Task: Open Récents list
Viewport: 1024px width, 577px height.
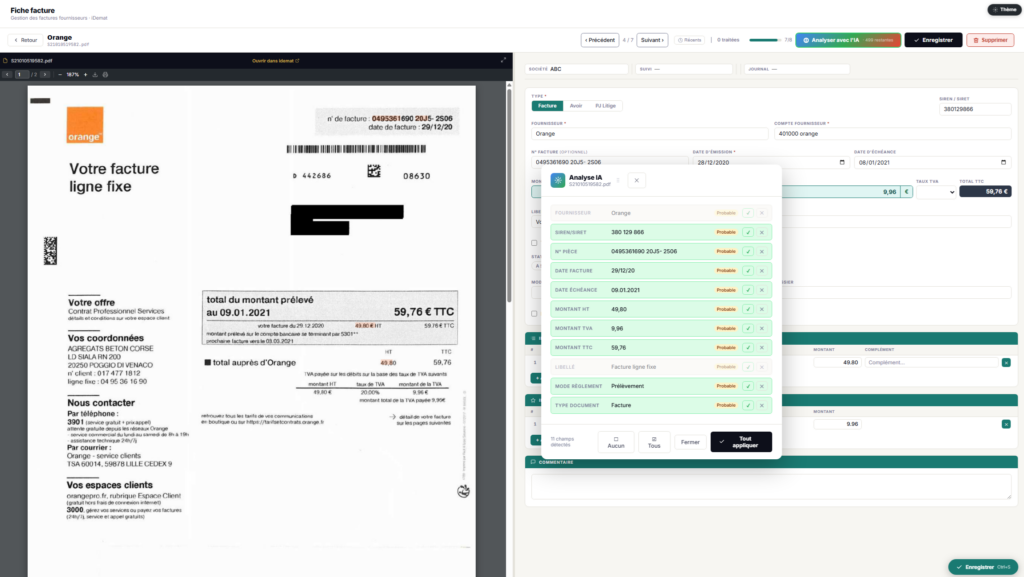Action: tap(689, 40)
